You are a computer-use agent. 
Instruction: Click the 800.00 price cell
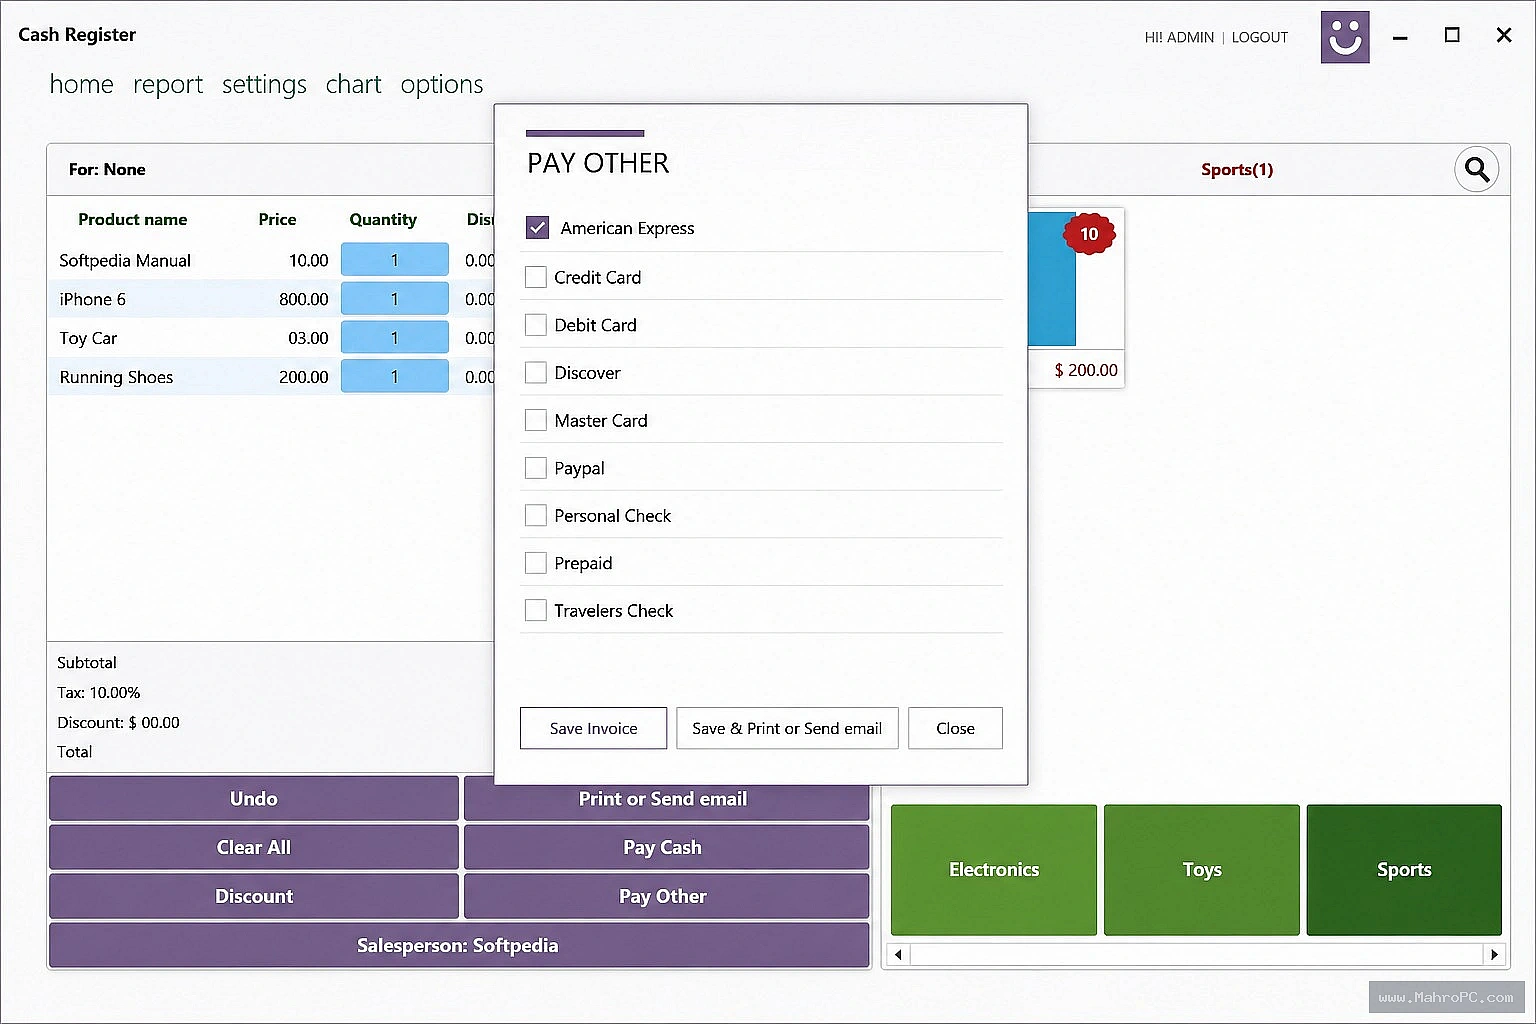303,299
